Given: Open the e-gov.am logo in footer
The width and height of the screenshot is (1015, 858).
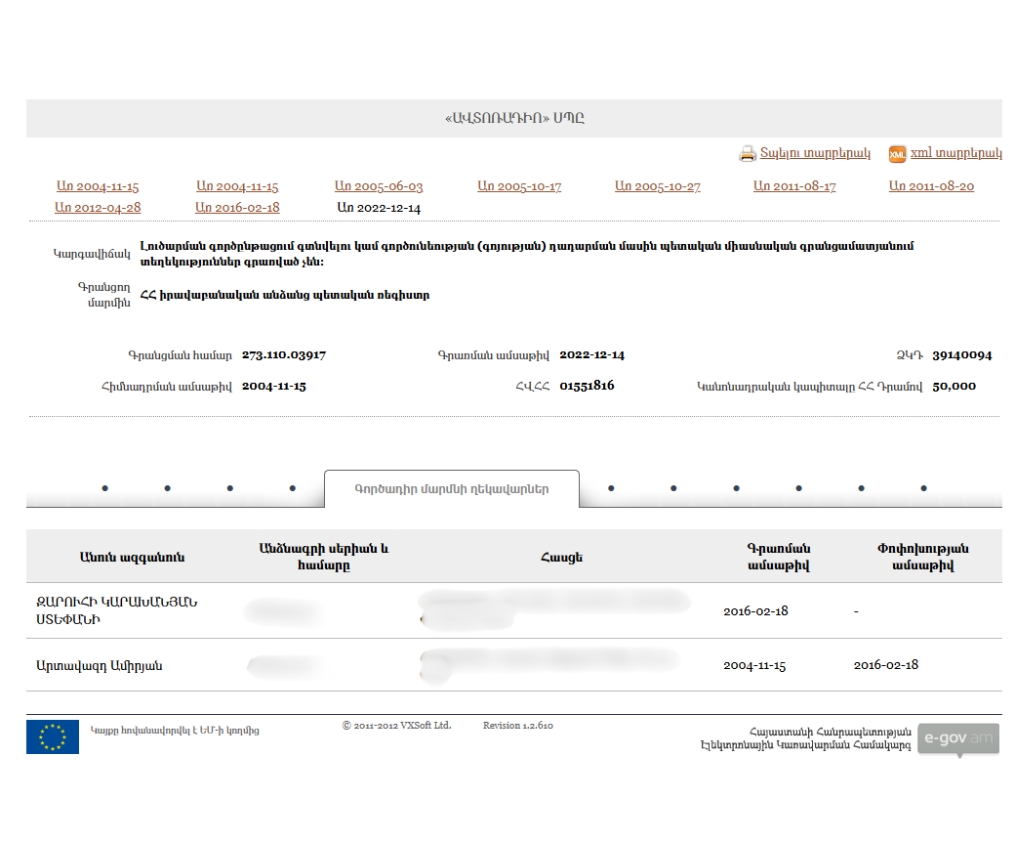Looking at the screenshot, I should click(x=957, y=739).
